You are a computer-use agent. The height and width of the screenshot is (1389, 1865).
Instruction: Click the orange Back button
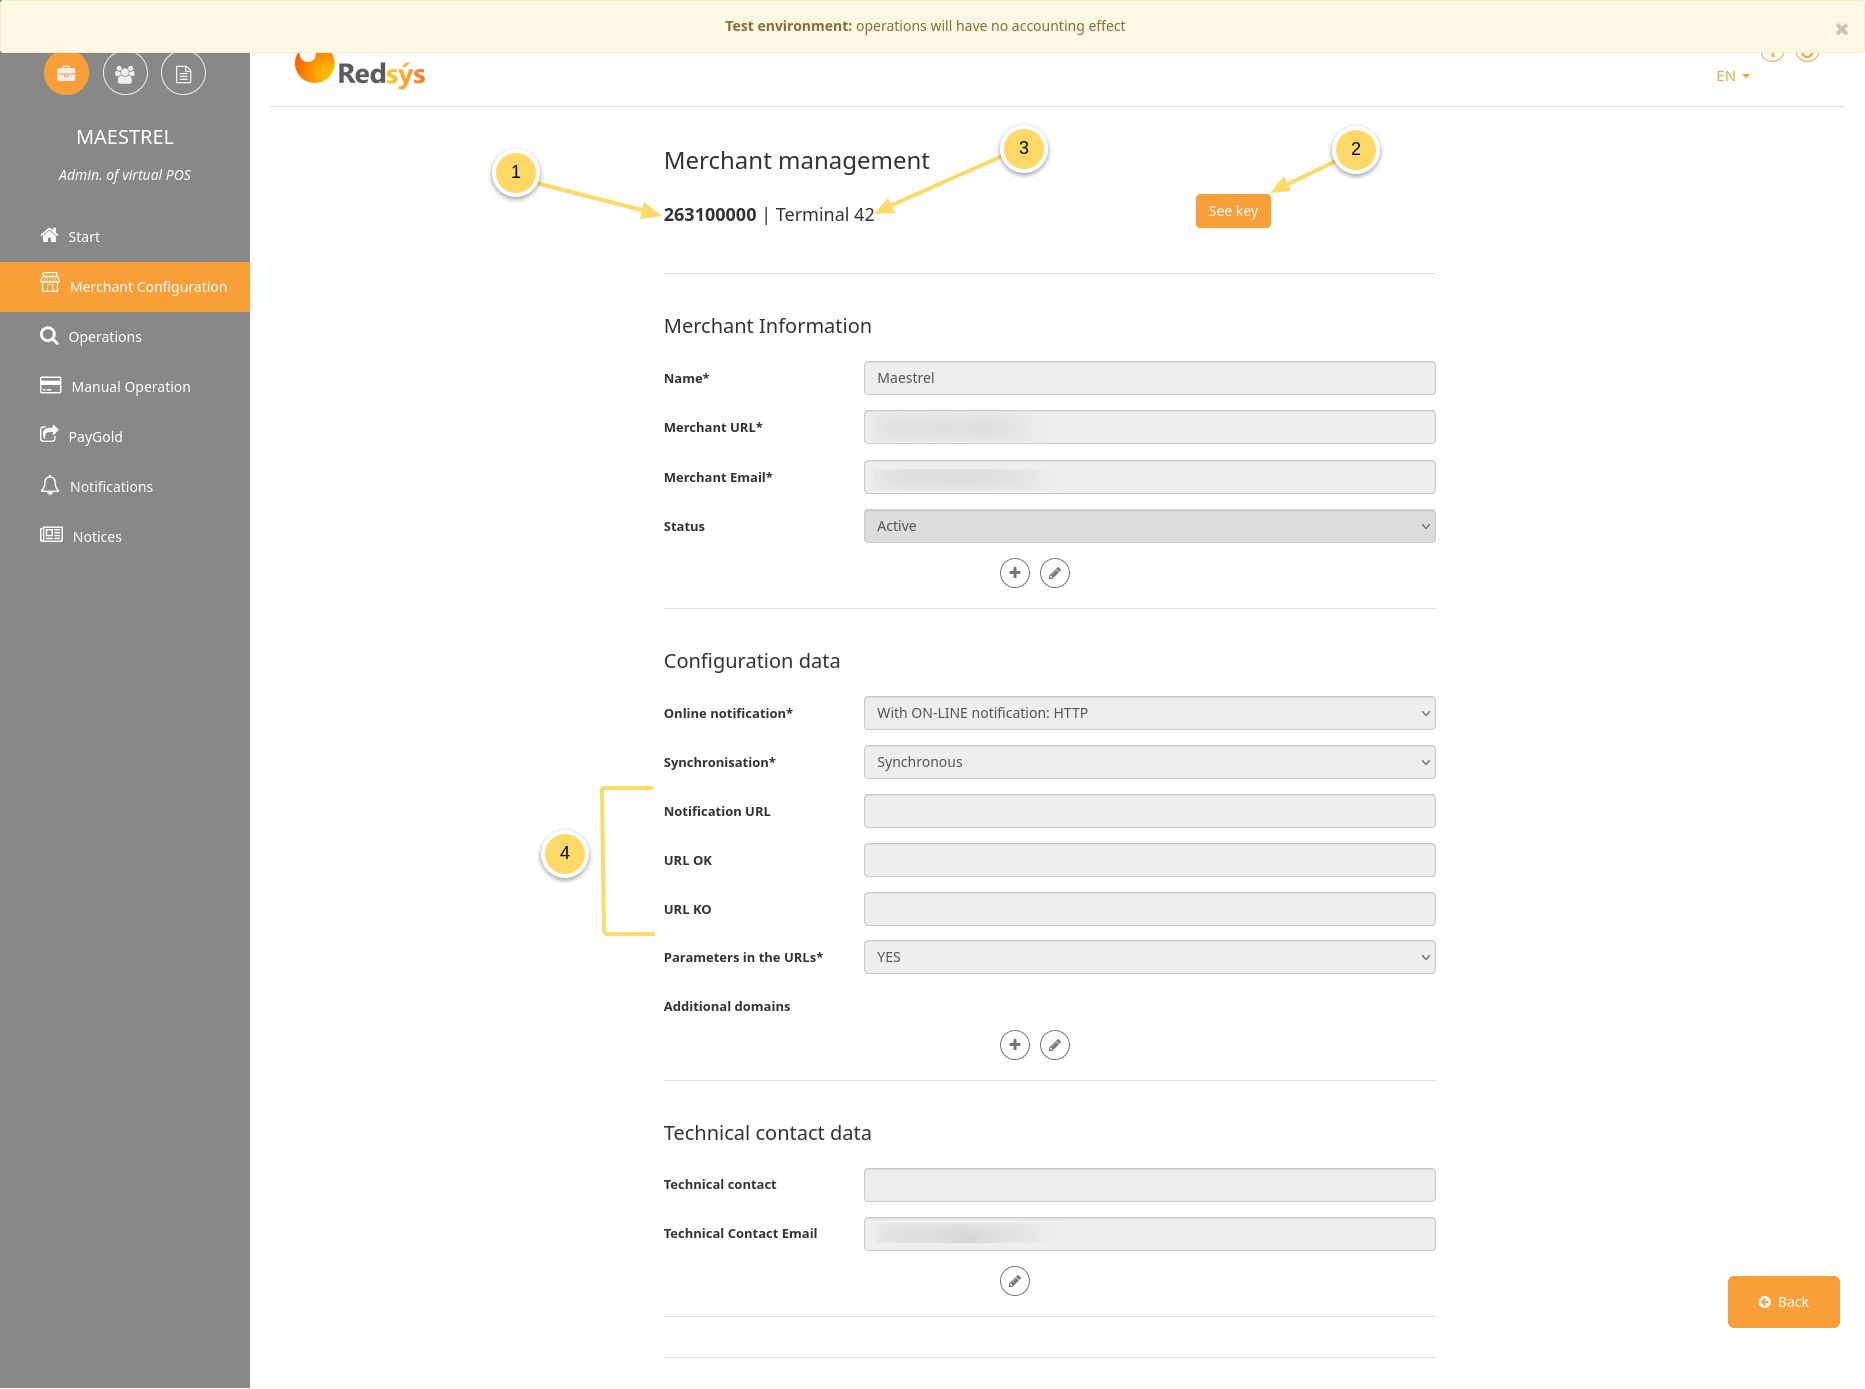coord(1783,1302)
